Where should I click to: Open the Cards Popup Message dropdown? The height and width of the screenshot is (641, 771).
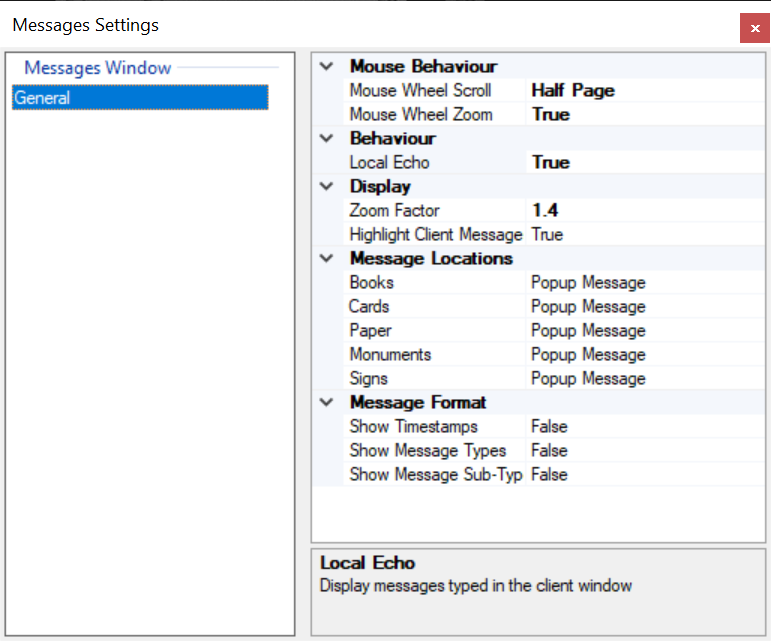coord(645,307)
